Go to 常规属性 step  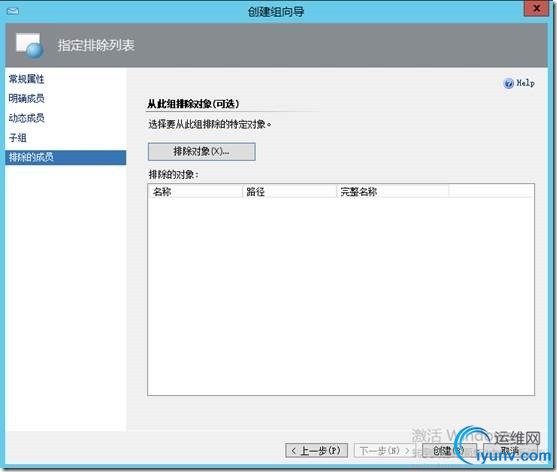coord(27,79)
